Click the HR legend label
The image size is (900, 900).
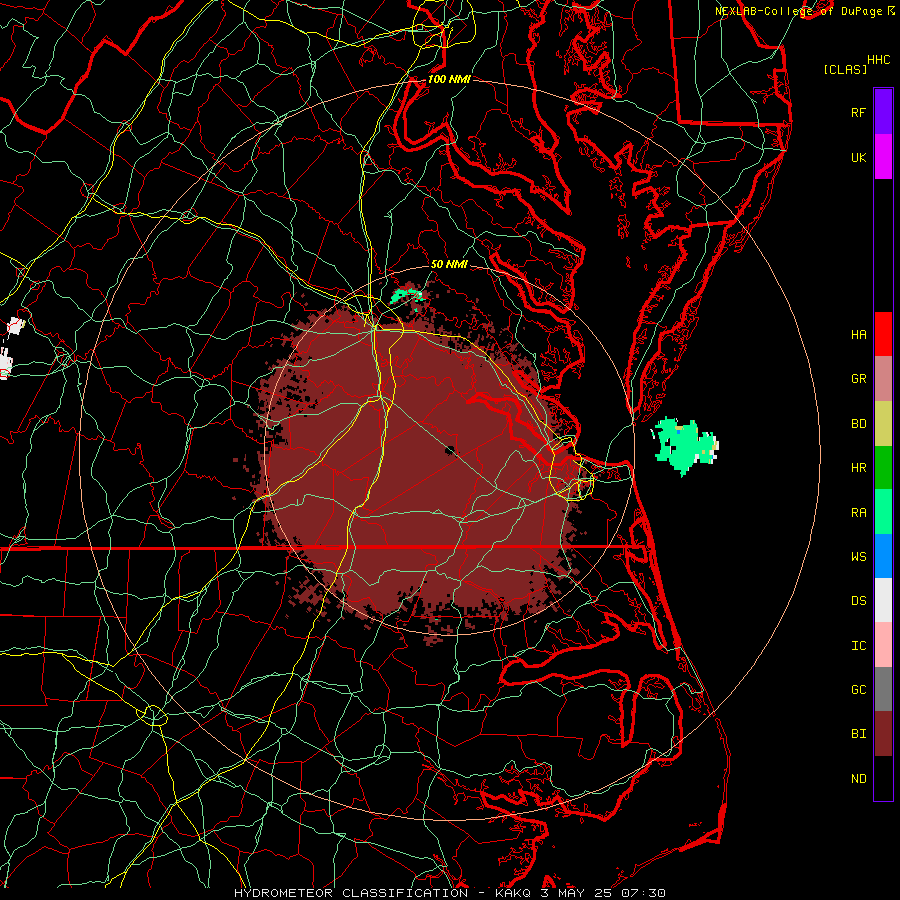pos(858,468)
